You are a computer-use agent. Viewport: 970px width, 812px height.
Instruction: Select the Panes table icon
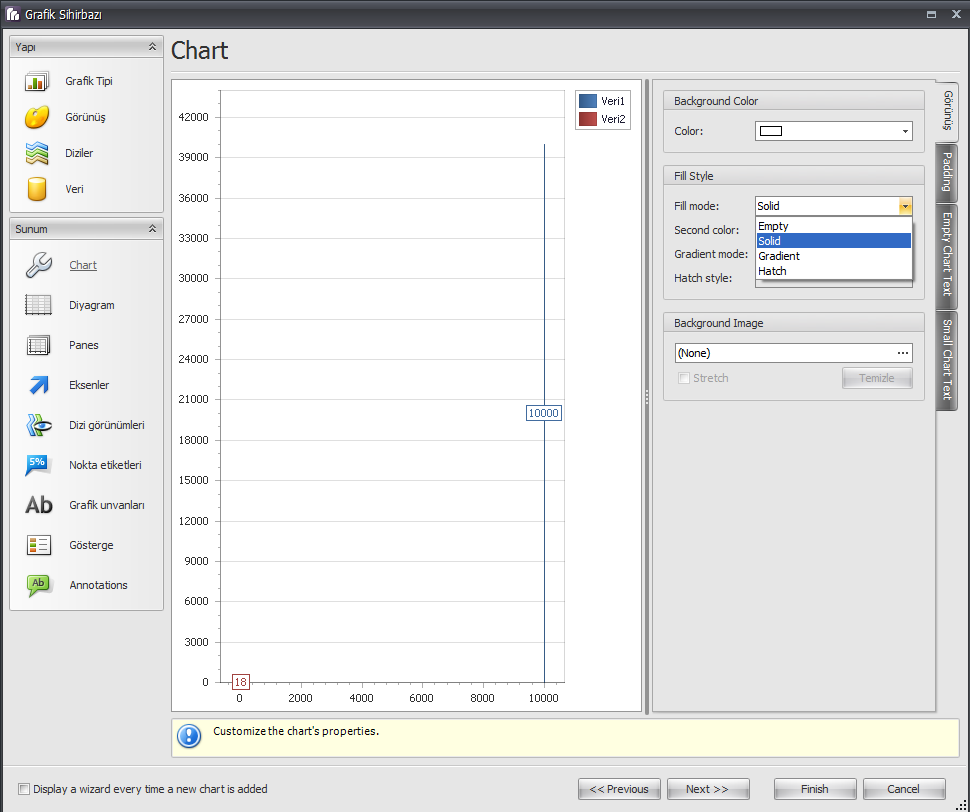click(38, 345)
